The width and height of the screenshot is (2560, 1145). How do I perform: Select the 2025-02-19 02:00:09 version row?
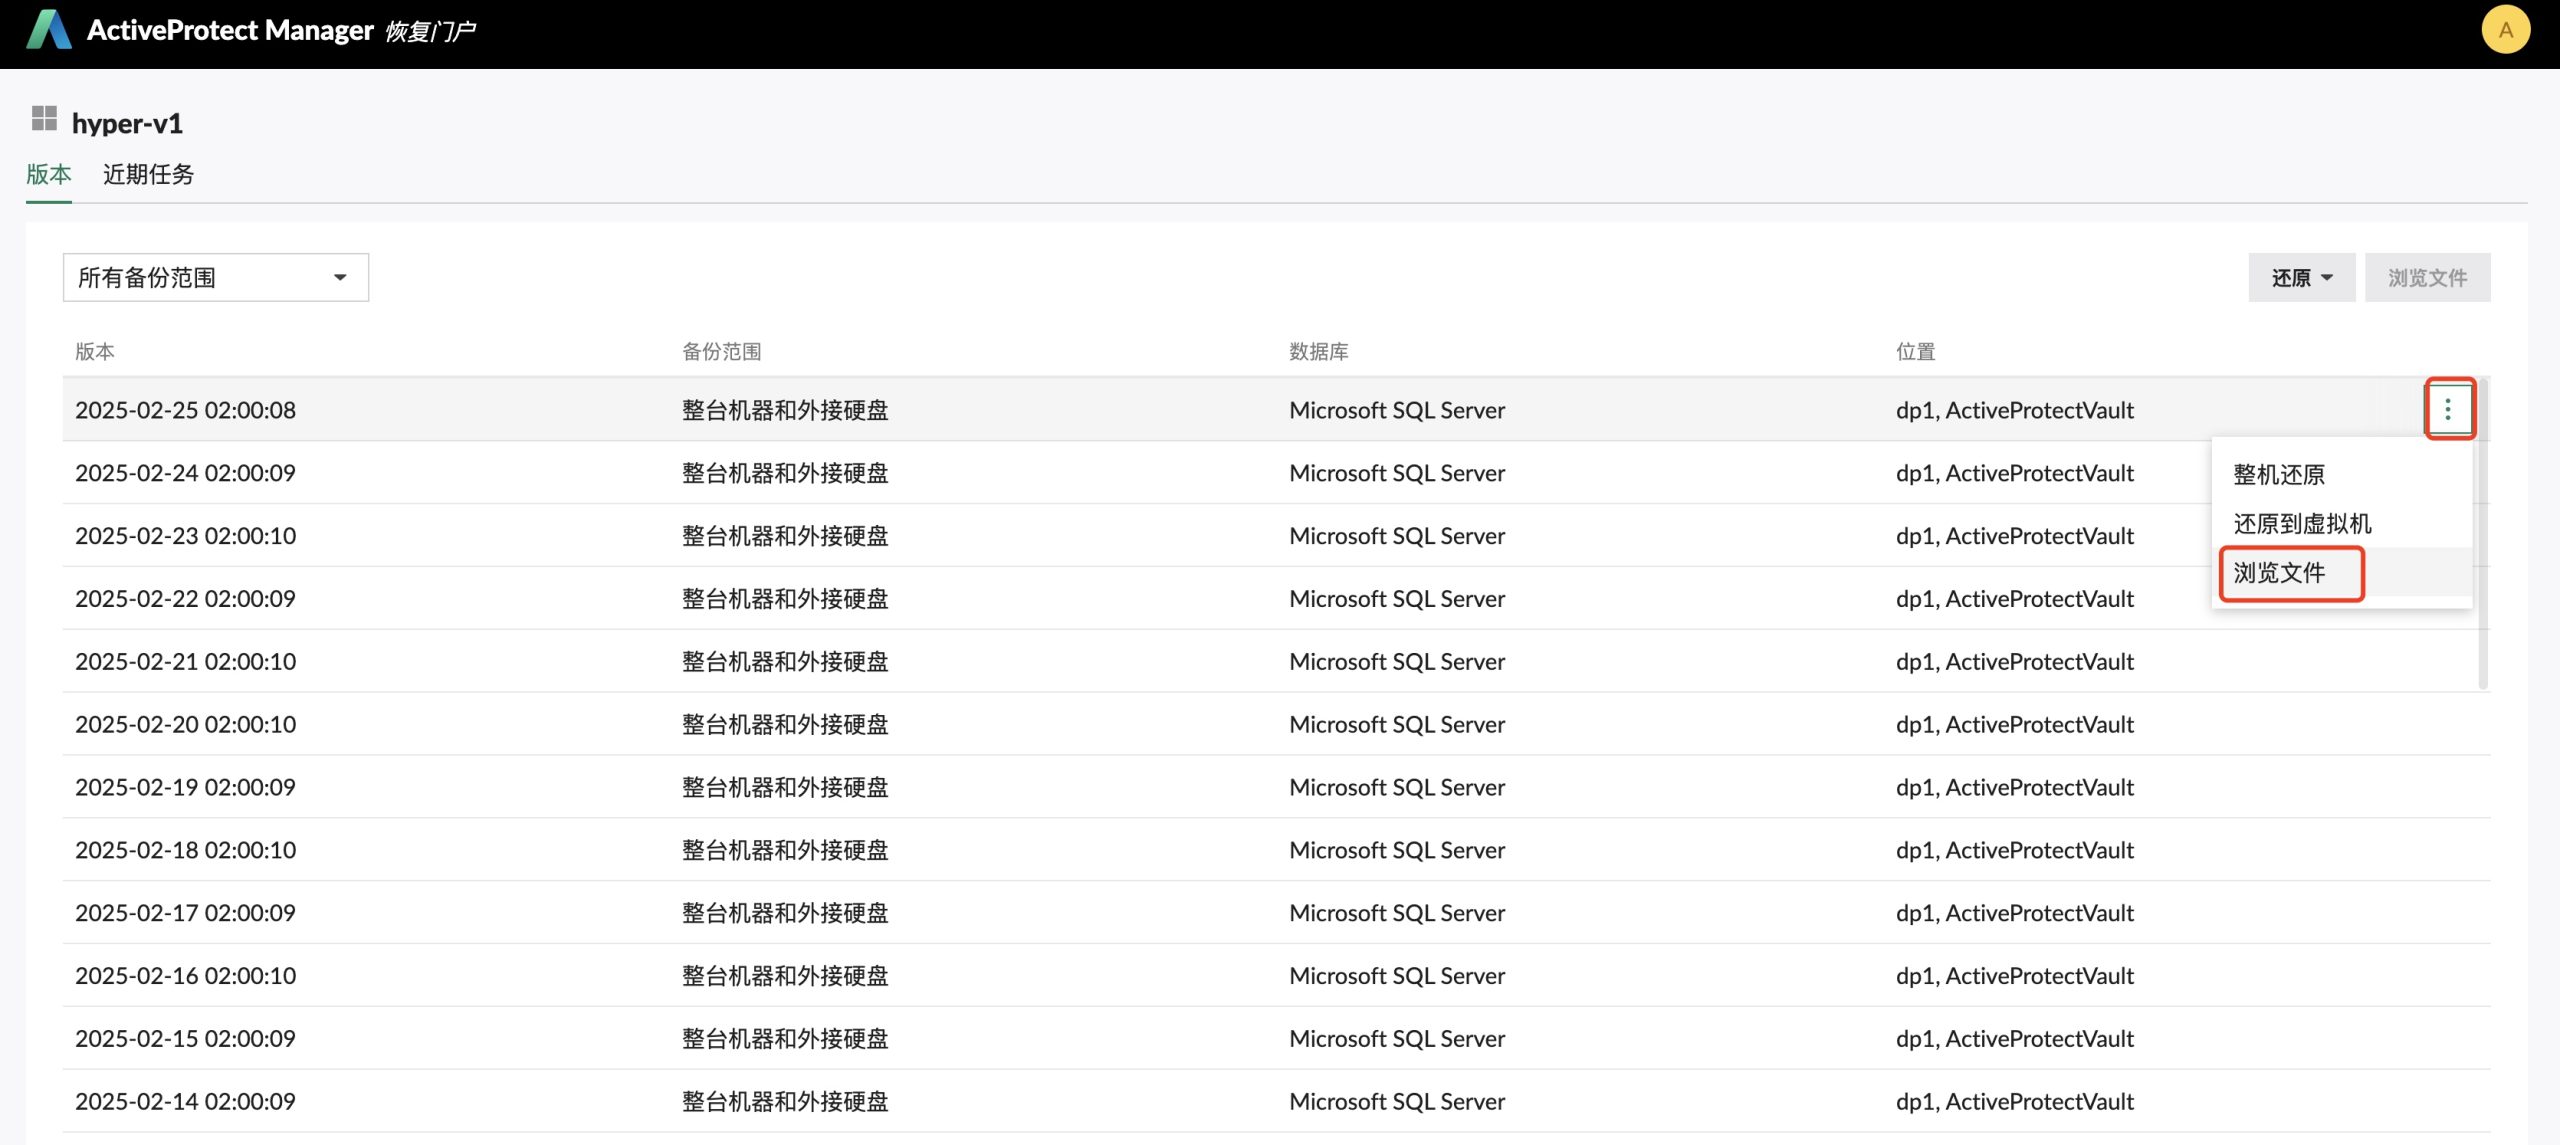tap(1276, 787)
